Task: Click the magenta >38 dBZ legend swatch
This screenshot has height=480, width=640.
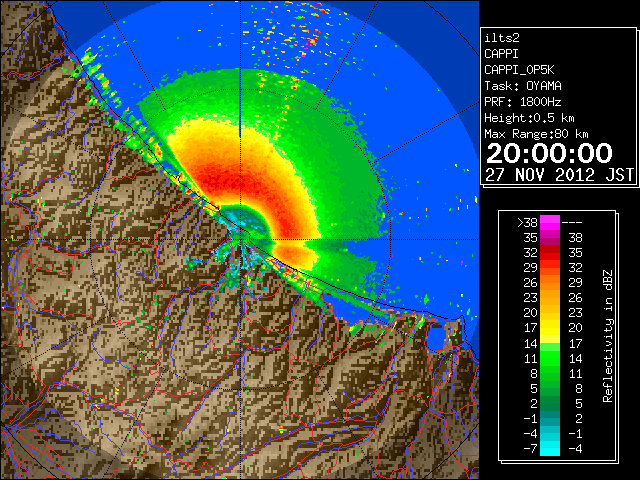Action: (x=550, y=223)
